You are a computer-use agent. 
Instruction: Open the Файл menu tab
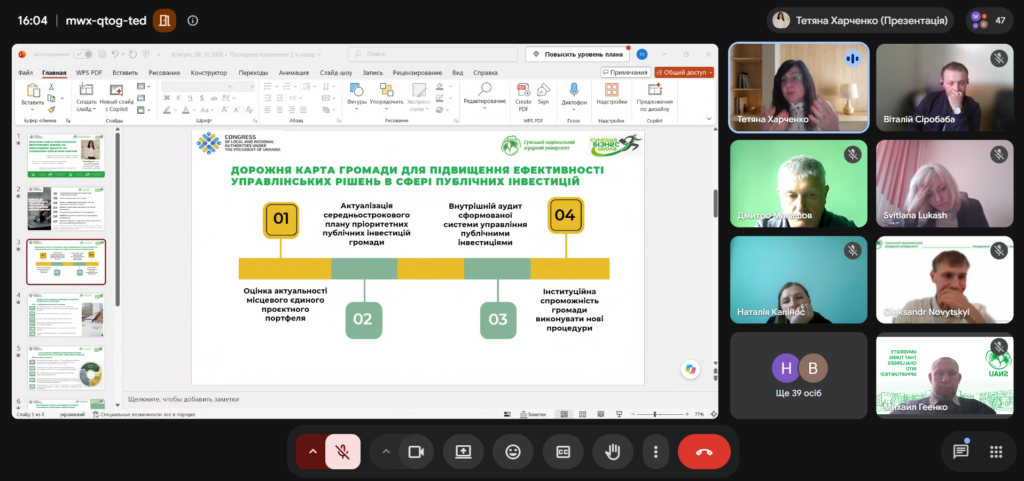tap(25, 72)
